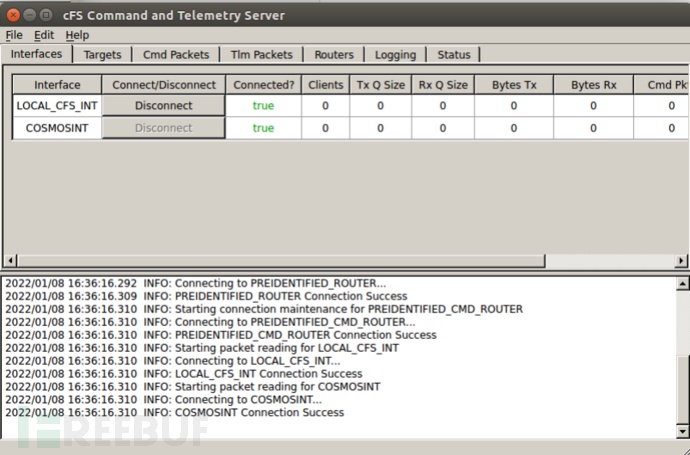Click the 'LOCAL_CFS_INT Connection Success' log line
Image resolution: width=690 pixels, height=455 pixels.
point(184,374)
